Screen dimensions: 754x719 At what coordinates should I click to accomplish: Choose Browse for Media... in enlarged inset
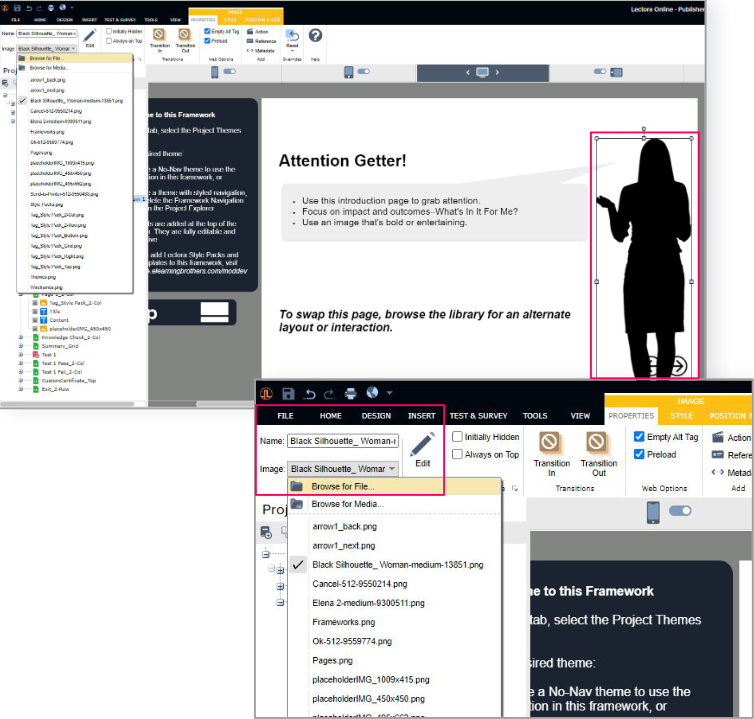(346, 504)
